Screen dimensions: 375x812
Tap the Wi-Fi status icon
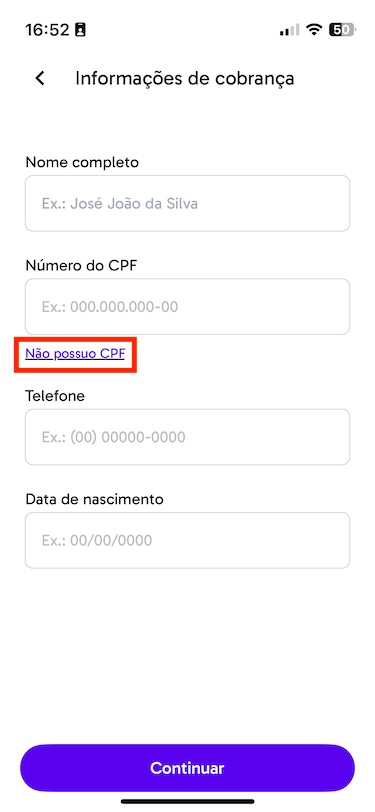coord(314,30)
